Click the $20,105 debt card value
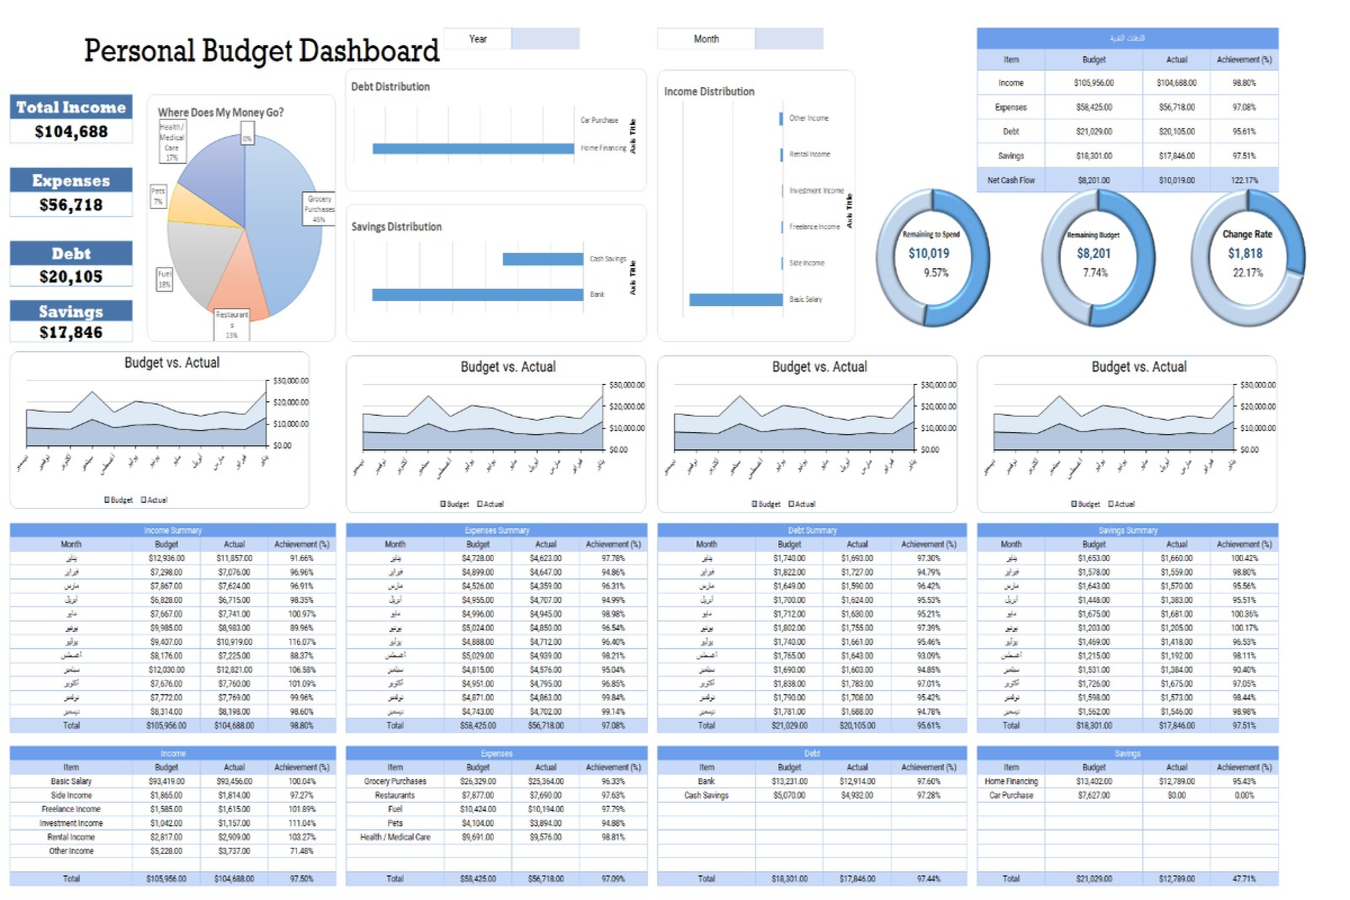 tap(71, 277)
